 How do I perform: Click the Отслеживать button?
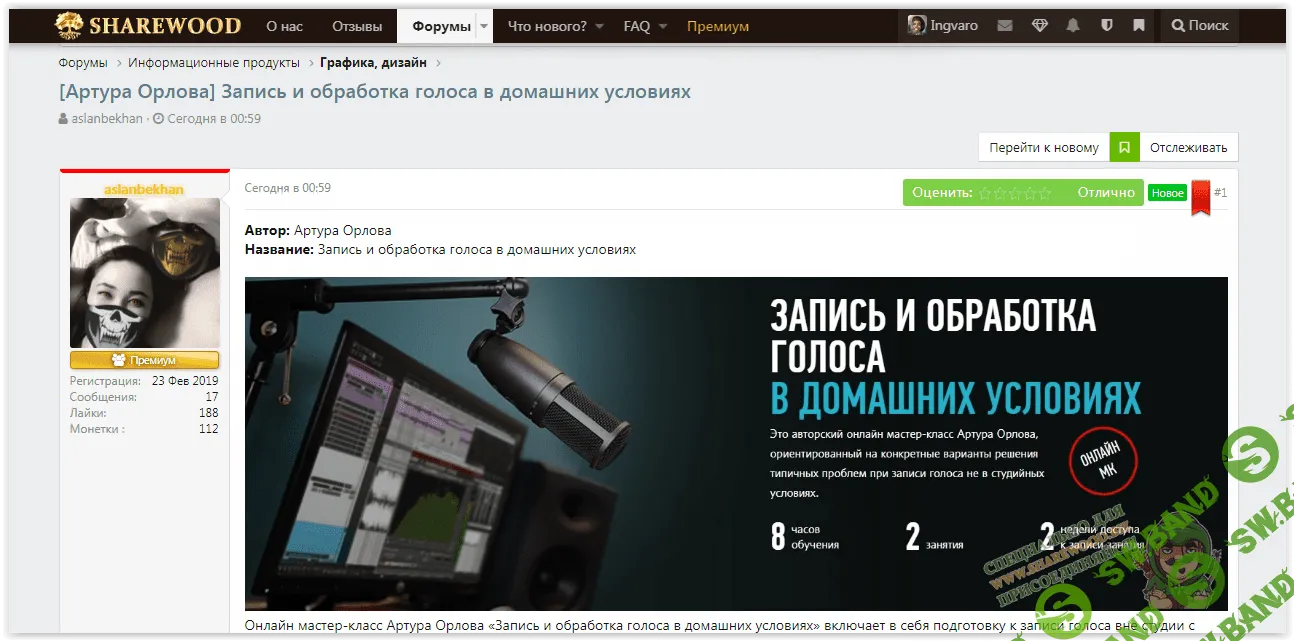[x=1188, y=147]
